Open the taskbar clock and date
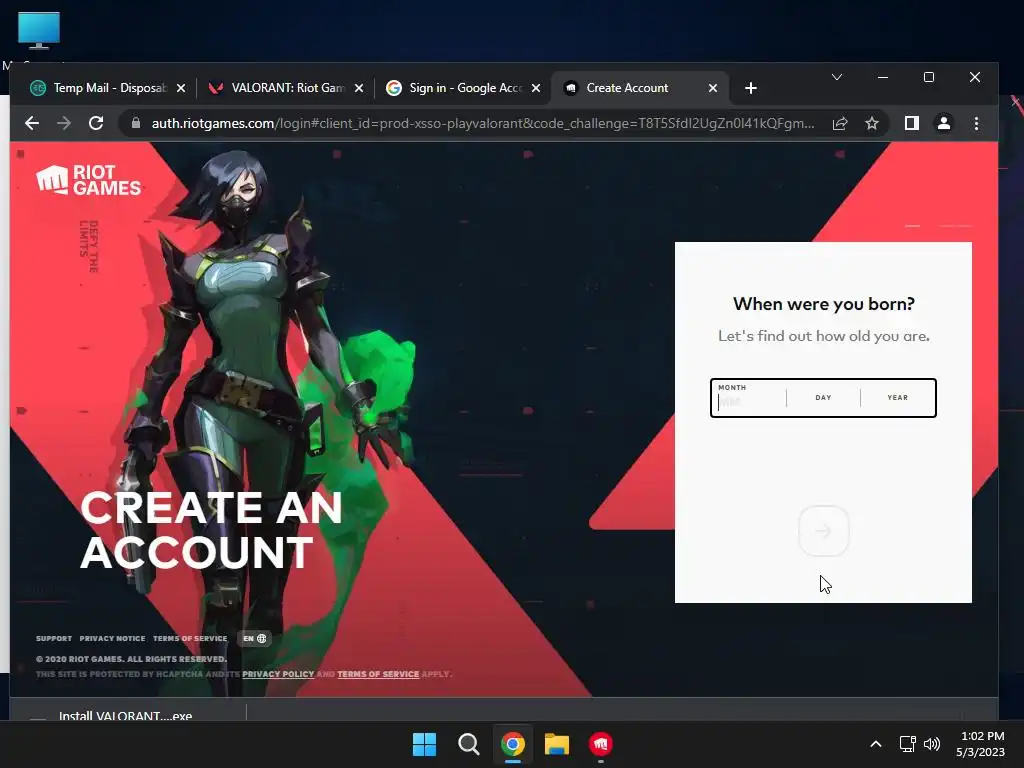1024x768 pixels. [x=981, y=744]
